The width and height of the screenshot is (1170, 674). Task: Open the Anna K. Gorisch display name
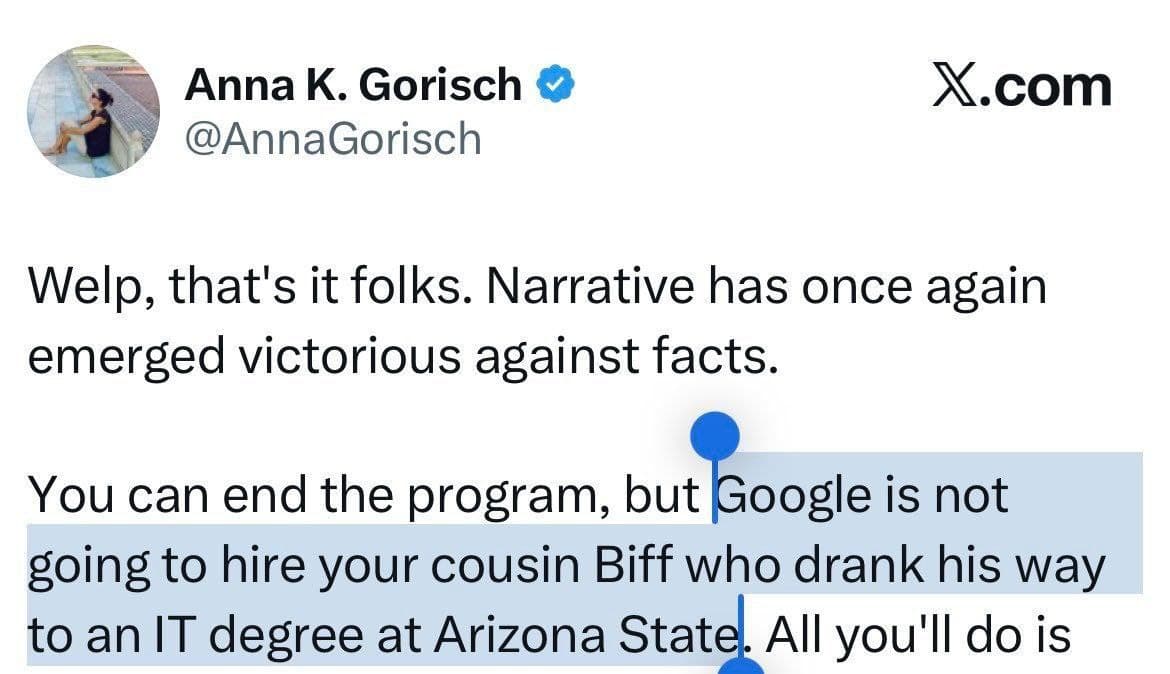click(x=353, y=87)
